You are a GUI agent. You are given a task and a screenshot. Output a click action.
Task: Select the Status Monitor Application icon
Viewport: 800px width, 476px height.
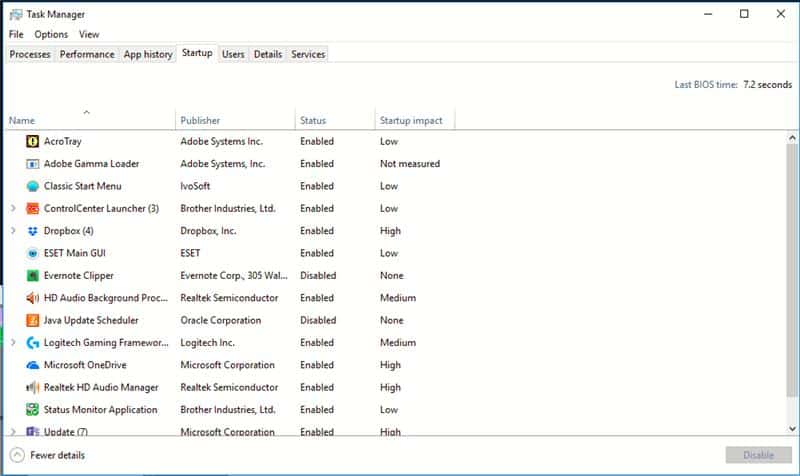pos(32,410)
